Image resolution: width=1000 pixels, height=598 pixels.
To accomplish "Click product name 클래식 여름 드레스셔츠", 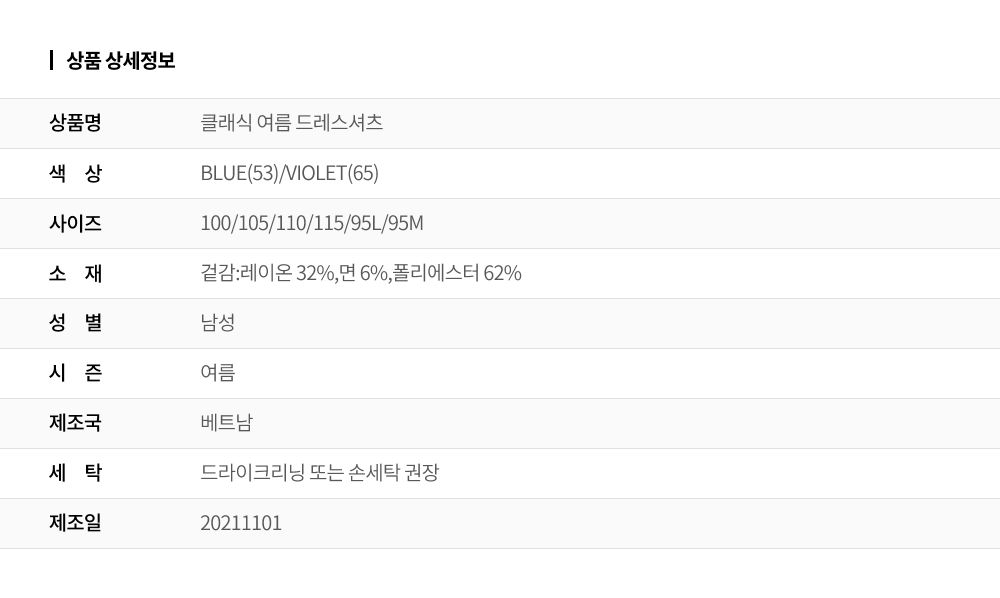I will tap(291, 122).
